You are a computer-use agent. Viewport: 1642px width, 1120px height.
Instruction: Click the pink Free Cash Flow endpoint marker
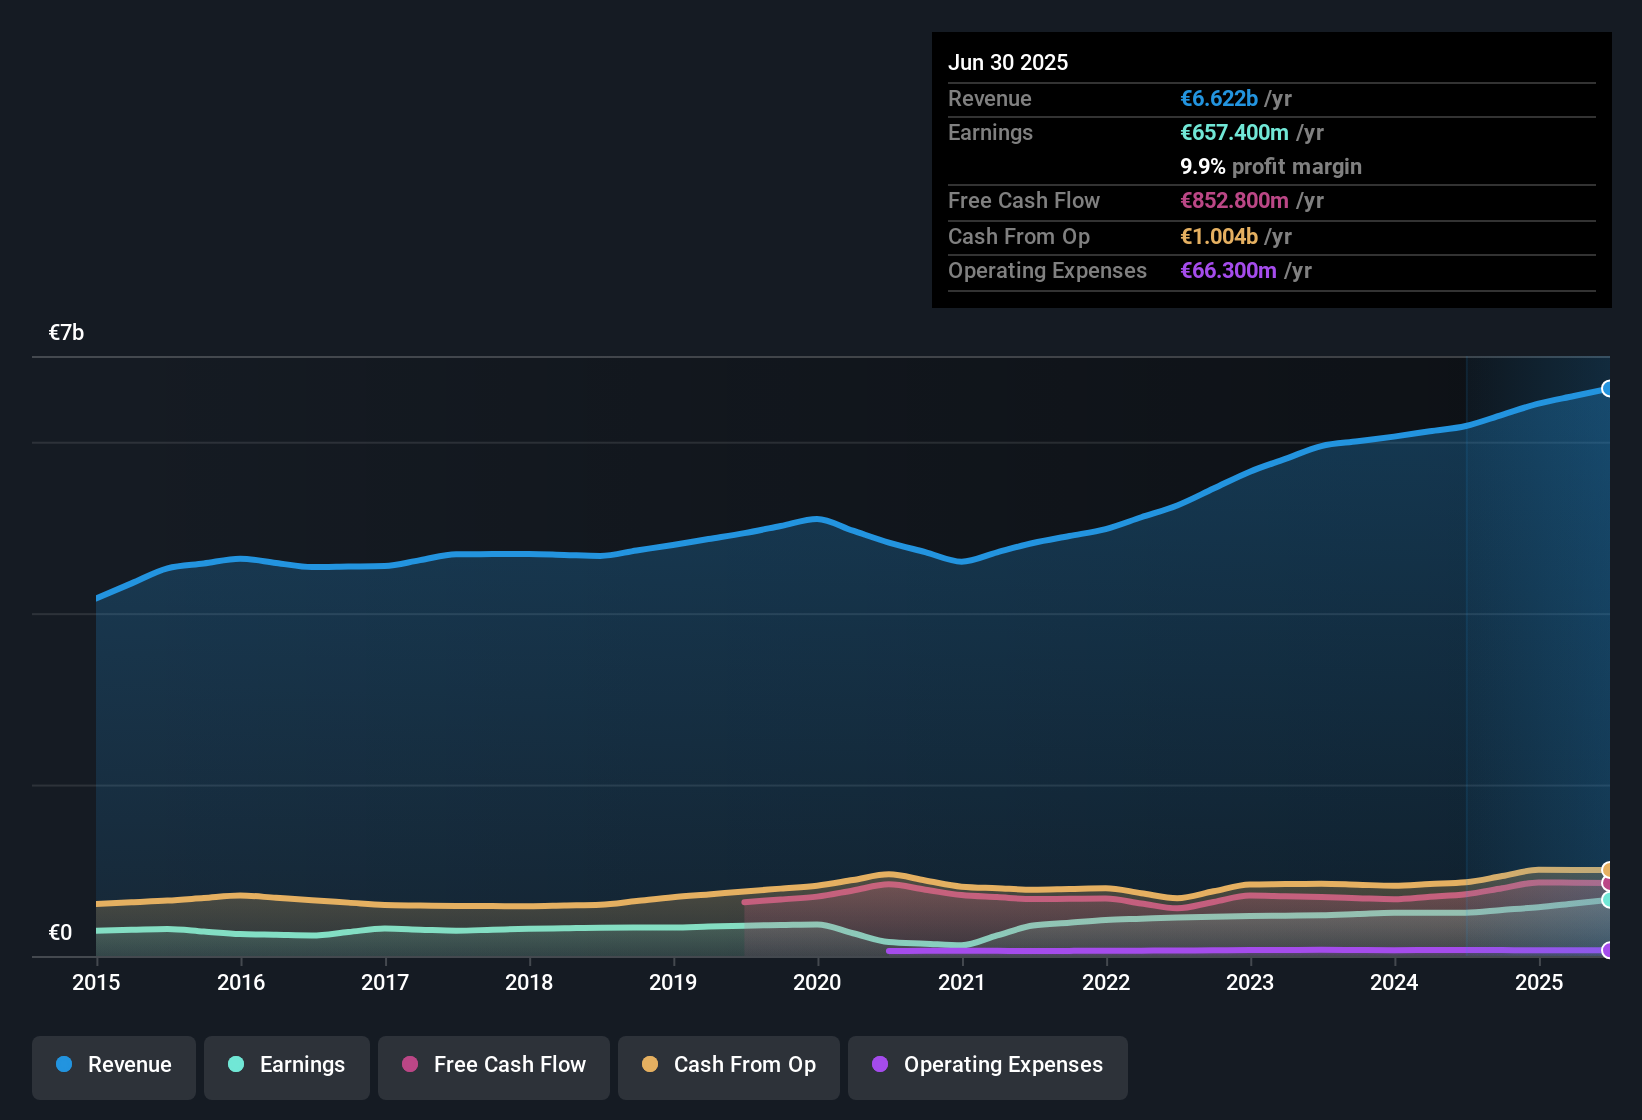pos(1608,883)
